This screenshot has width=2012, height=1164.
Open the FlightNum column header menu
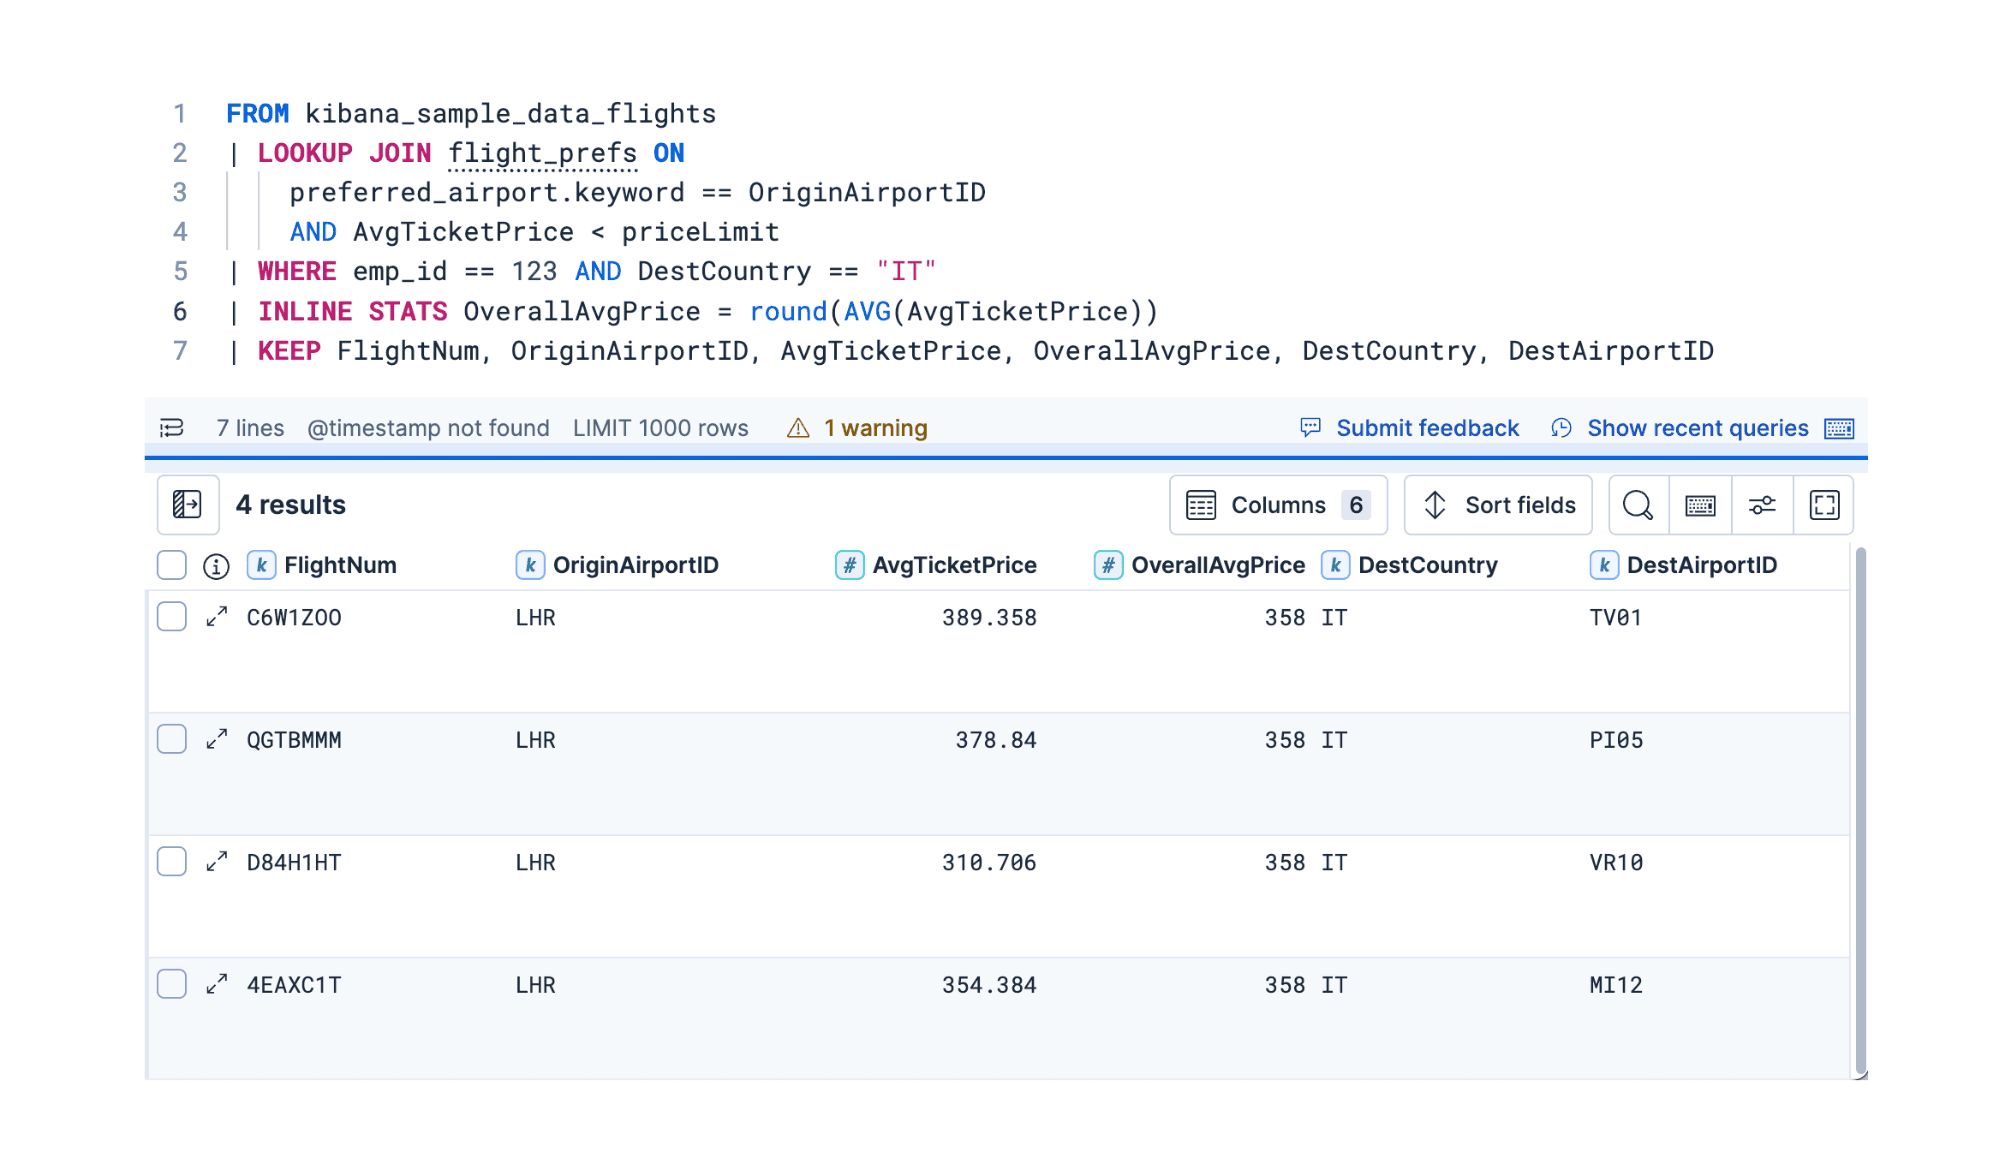[x=340, y=565]
